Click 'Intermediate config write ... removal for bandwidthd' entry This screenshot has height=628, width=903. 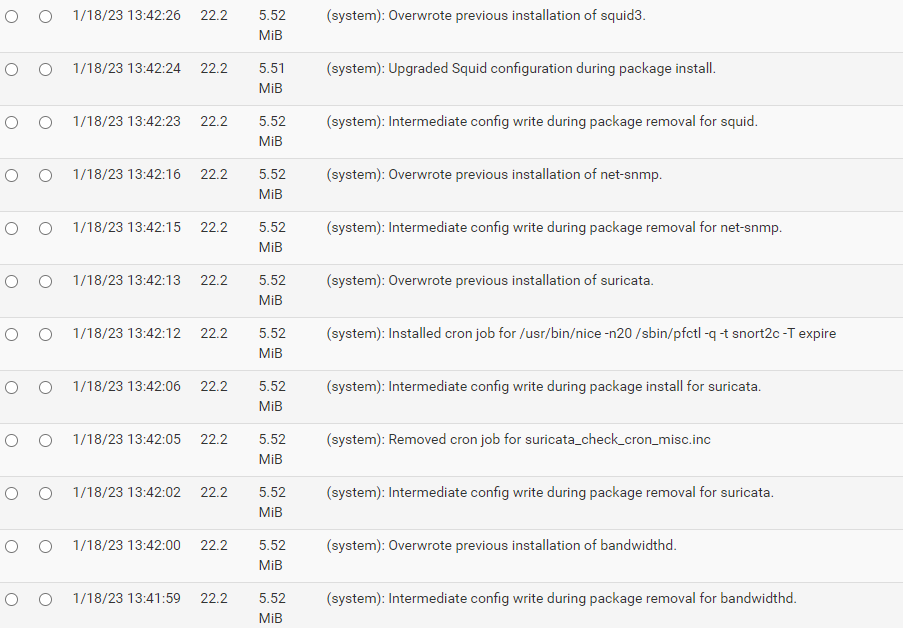point(561,599)
